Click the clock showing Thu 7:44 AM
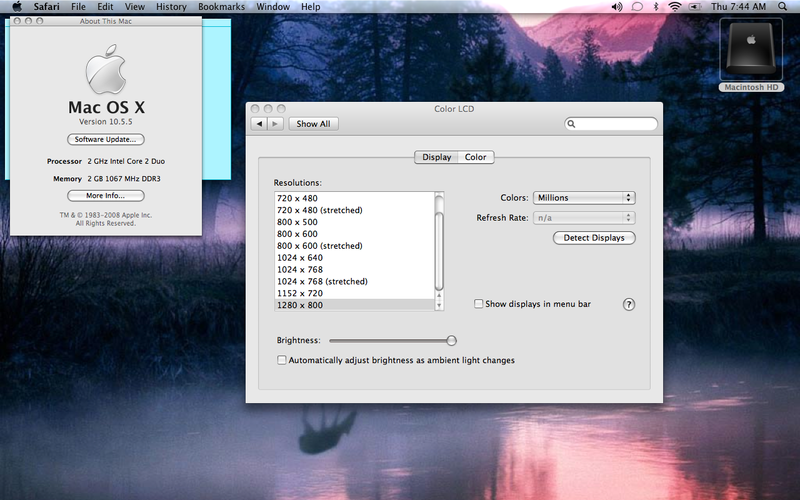Screen dimensions: 800x500 738,7
